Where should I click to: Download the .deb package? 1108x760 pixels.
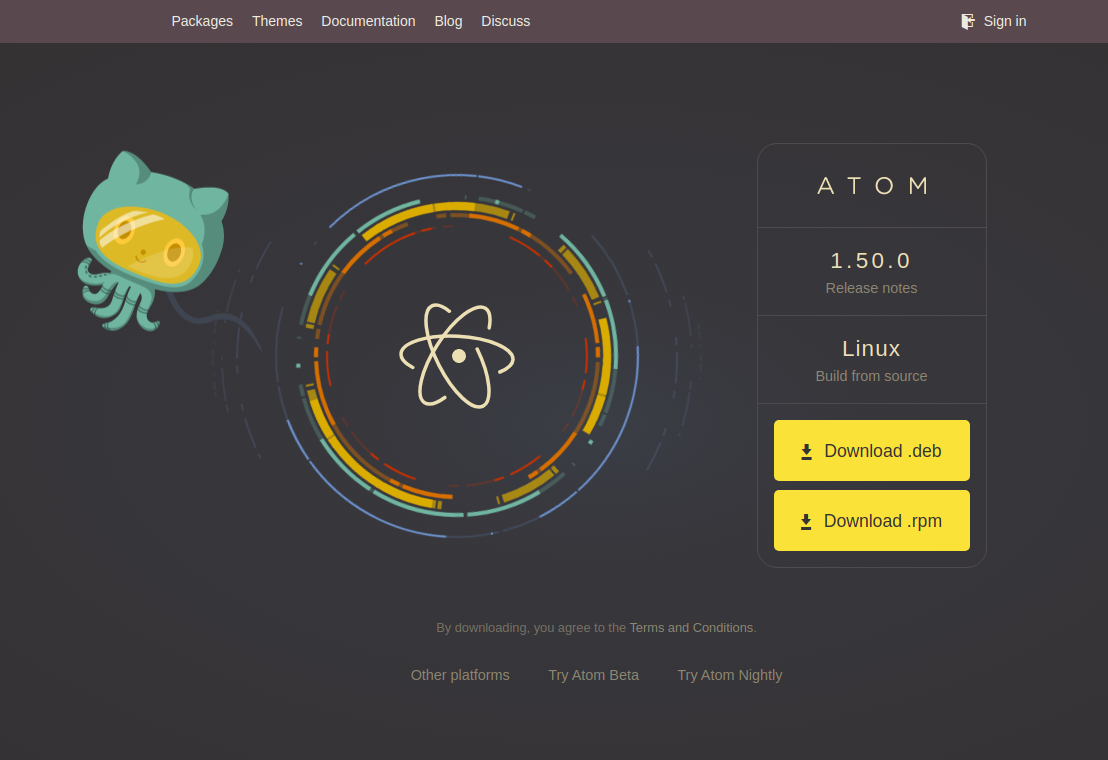pos(871,450)
